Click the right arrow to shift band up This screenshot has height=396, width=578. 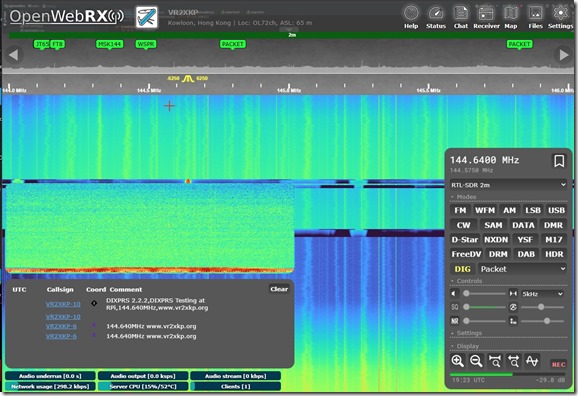pos(564,55)
